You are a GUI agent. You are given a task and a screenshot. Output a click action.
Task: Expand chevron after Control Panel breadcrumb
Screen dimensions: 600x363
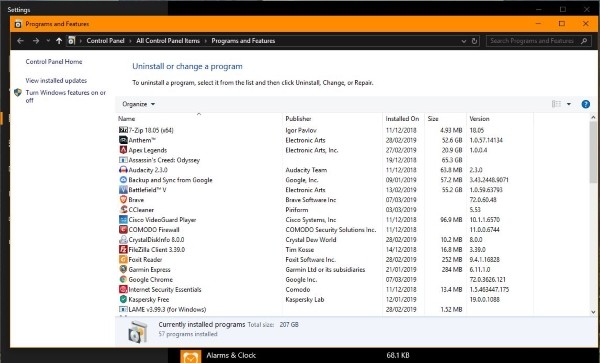(130, 41)
